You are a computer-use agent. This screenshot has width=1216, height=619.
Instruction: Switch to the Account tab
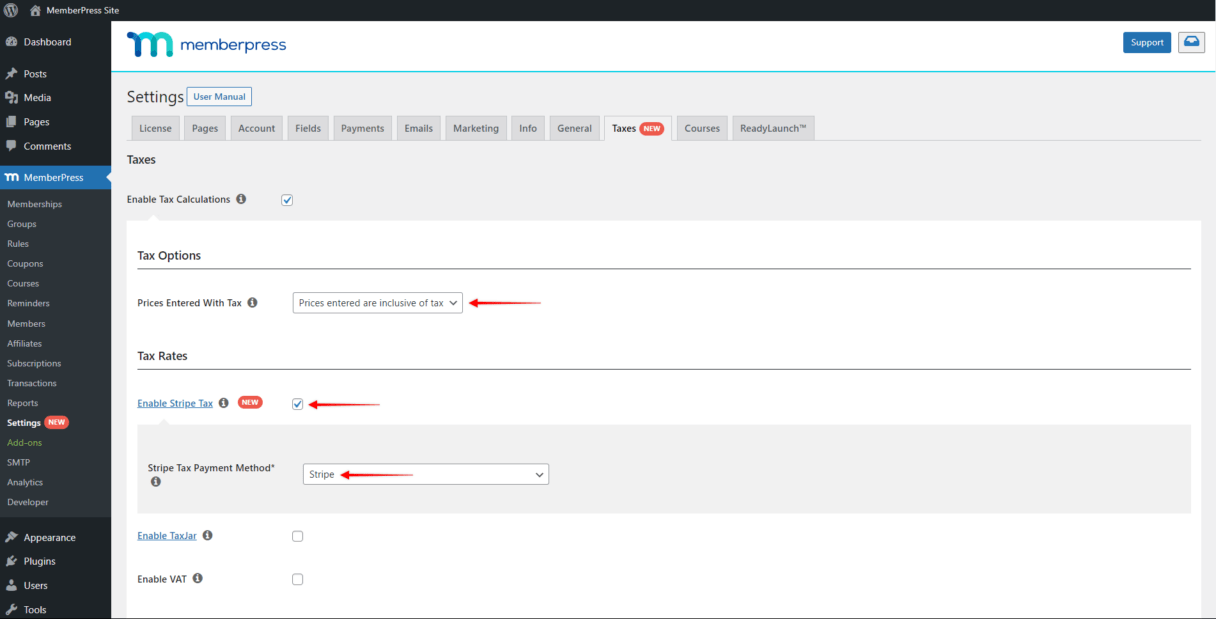[256, 128]
